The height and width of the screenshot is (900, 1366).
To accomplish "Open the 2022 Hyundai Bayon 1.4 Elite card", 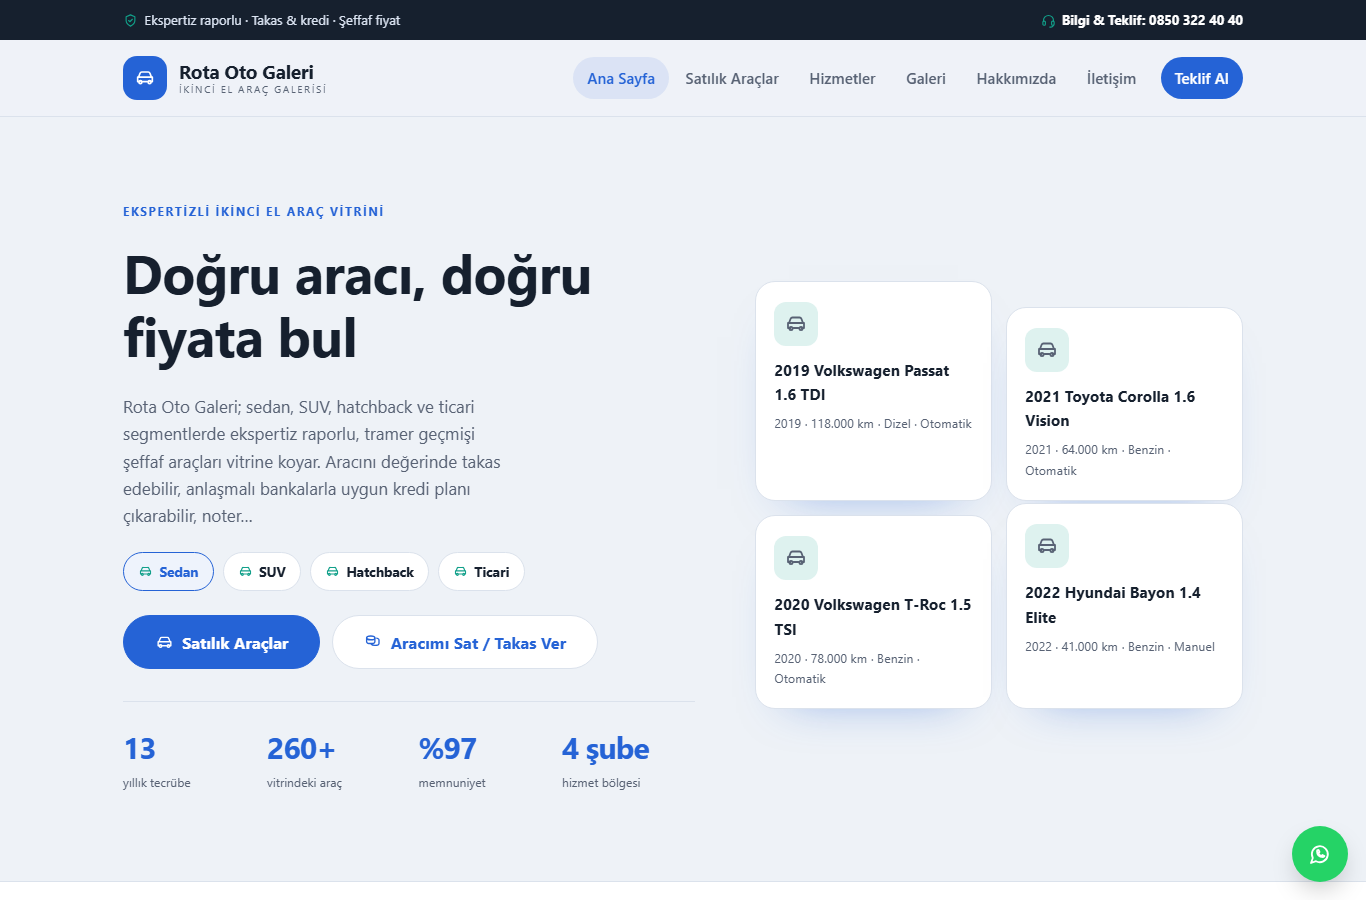I will coord(1124,606).
